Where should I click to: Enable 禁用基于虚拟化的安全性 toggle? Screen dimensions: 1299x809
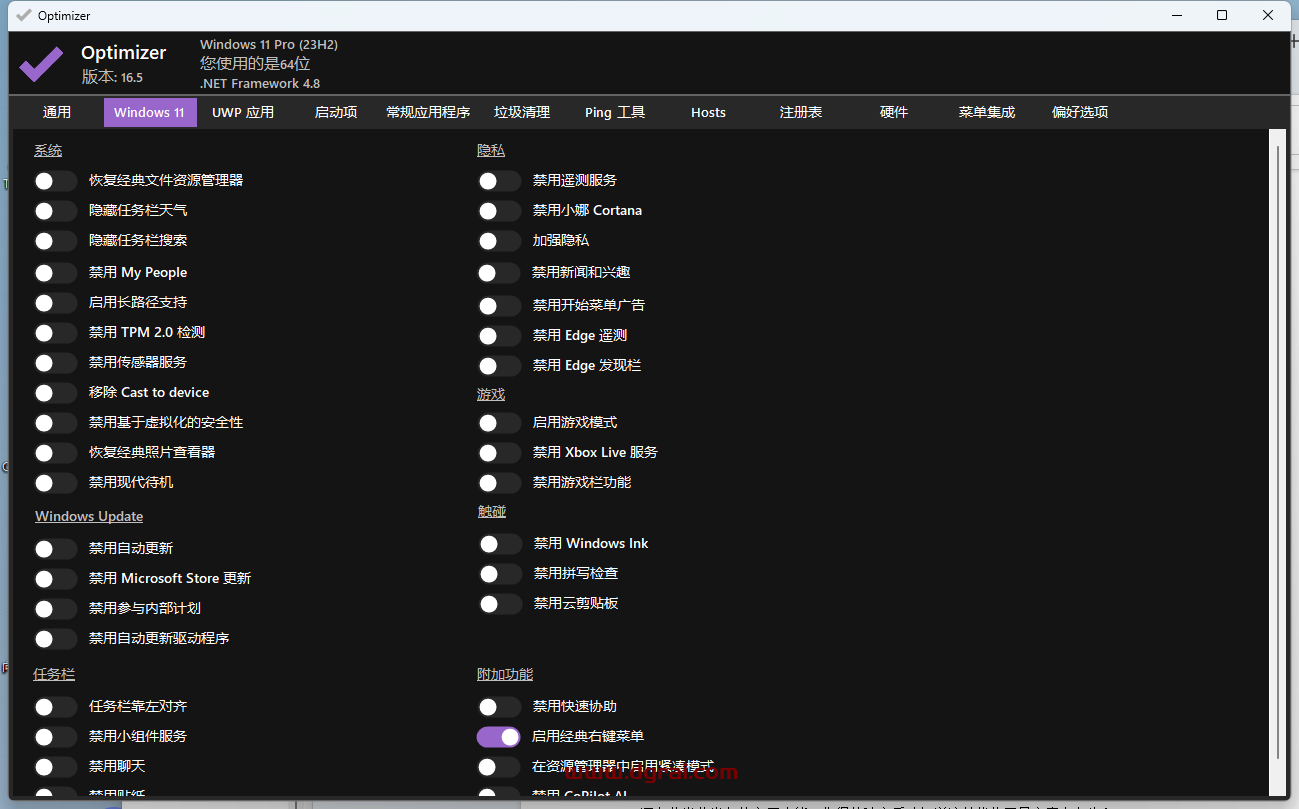[x=55, y=423]
